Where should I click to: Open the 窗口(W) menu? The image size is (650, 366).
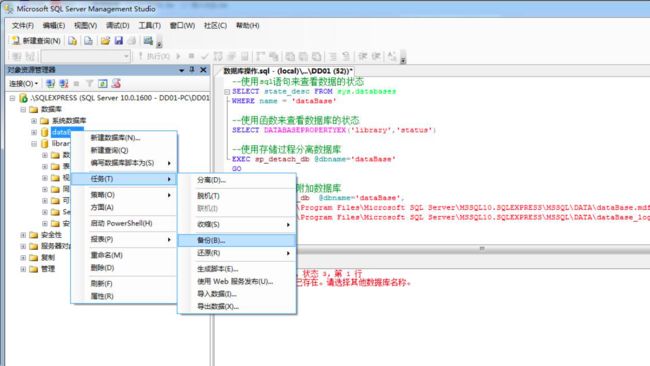(x=182, y=26)
